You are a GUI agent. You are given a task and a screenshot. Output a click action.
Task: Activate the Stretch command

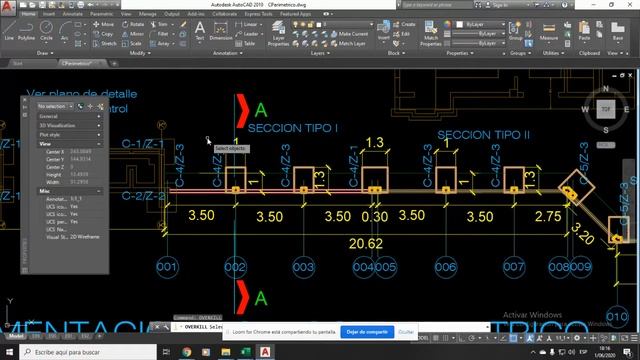(105, 43)
